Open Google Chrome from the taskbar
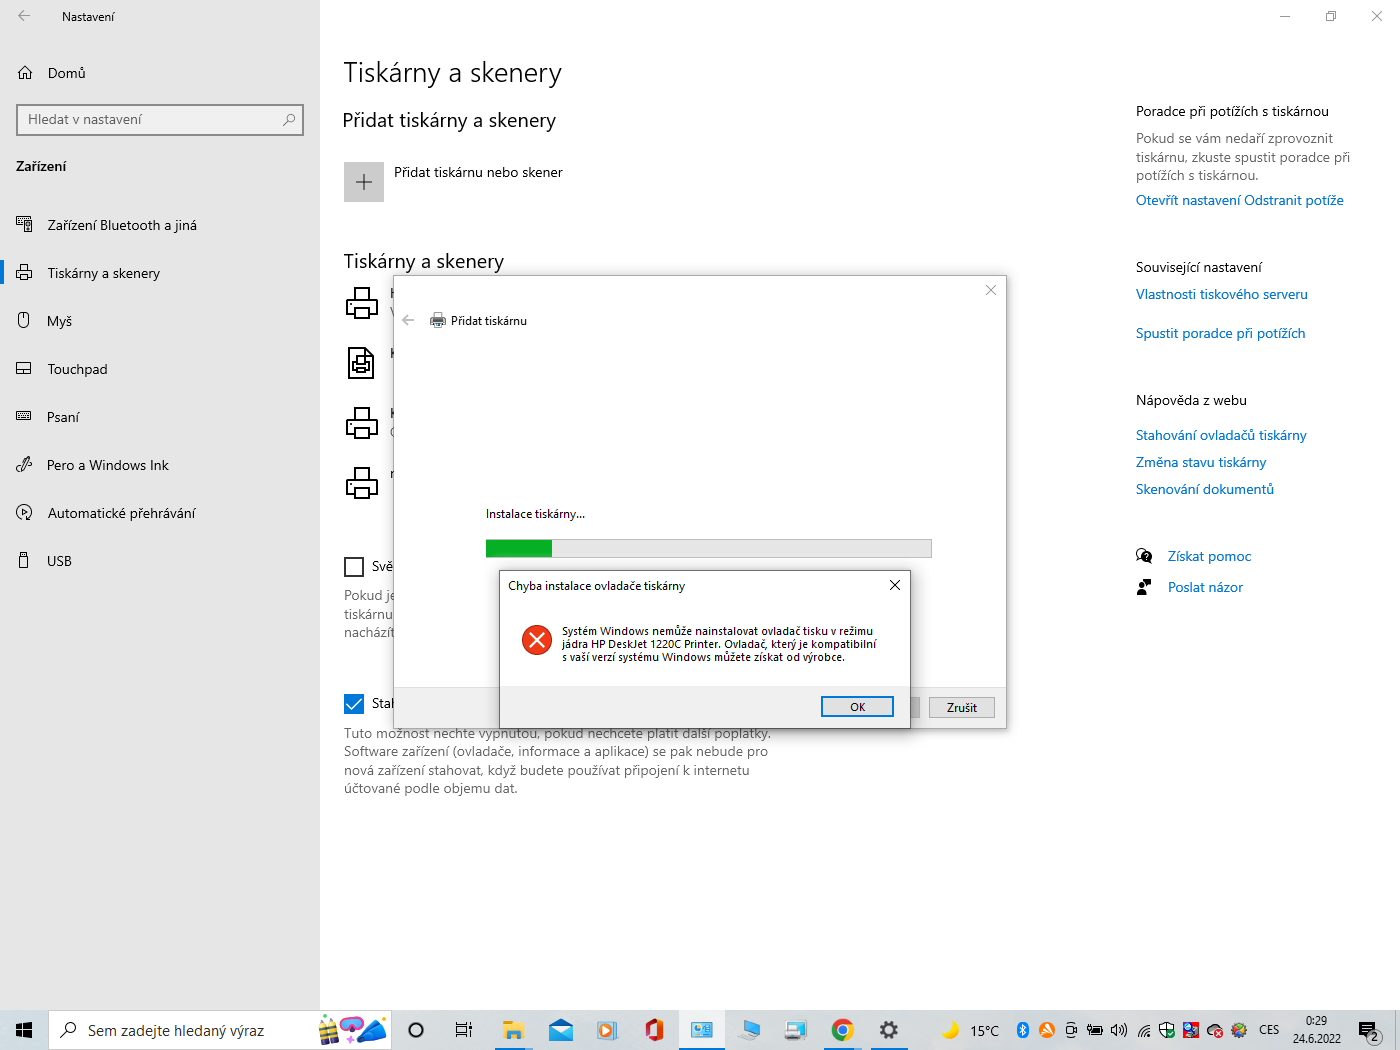 point(842,1030)
